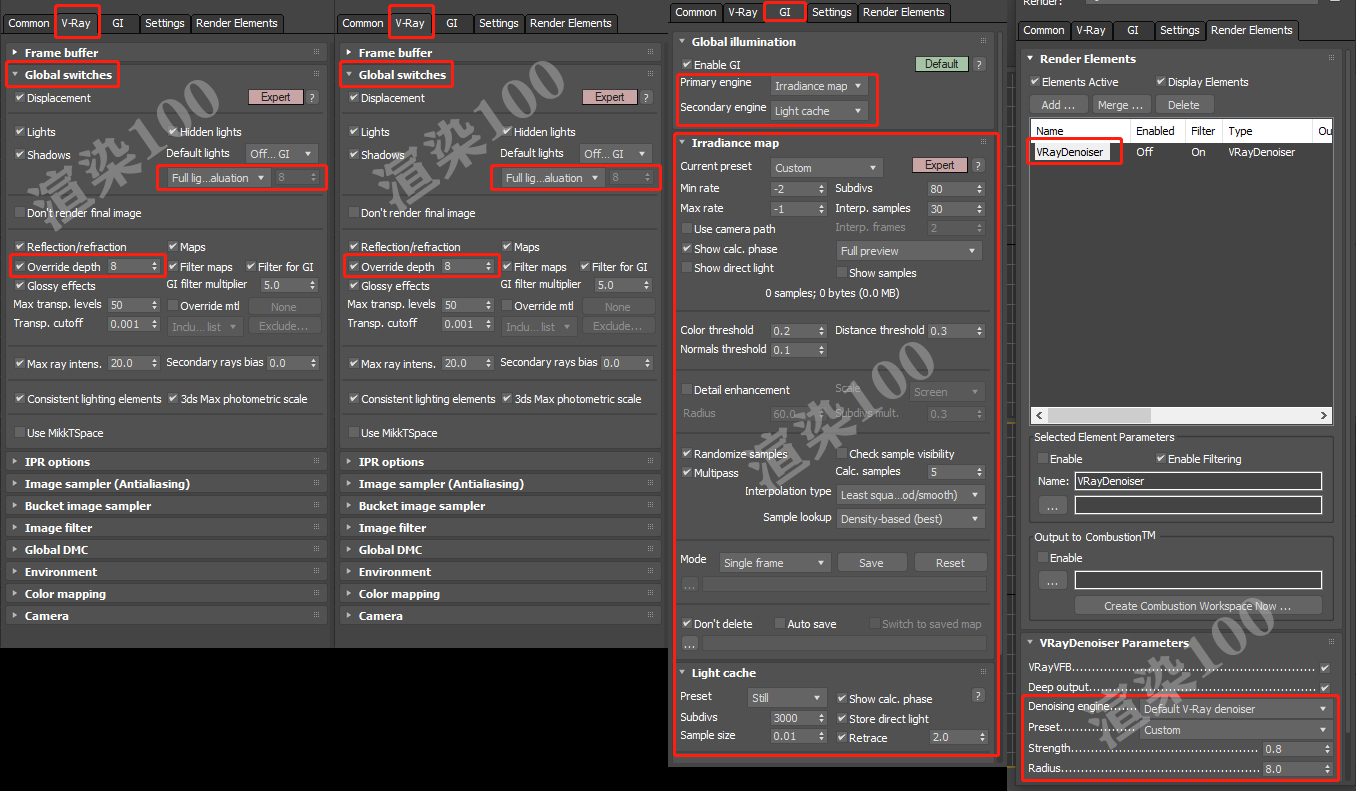Viewport: 1356px width, 791px height.
Task: Enable the Show samples checkbox
Action: pos(841,273)
